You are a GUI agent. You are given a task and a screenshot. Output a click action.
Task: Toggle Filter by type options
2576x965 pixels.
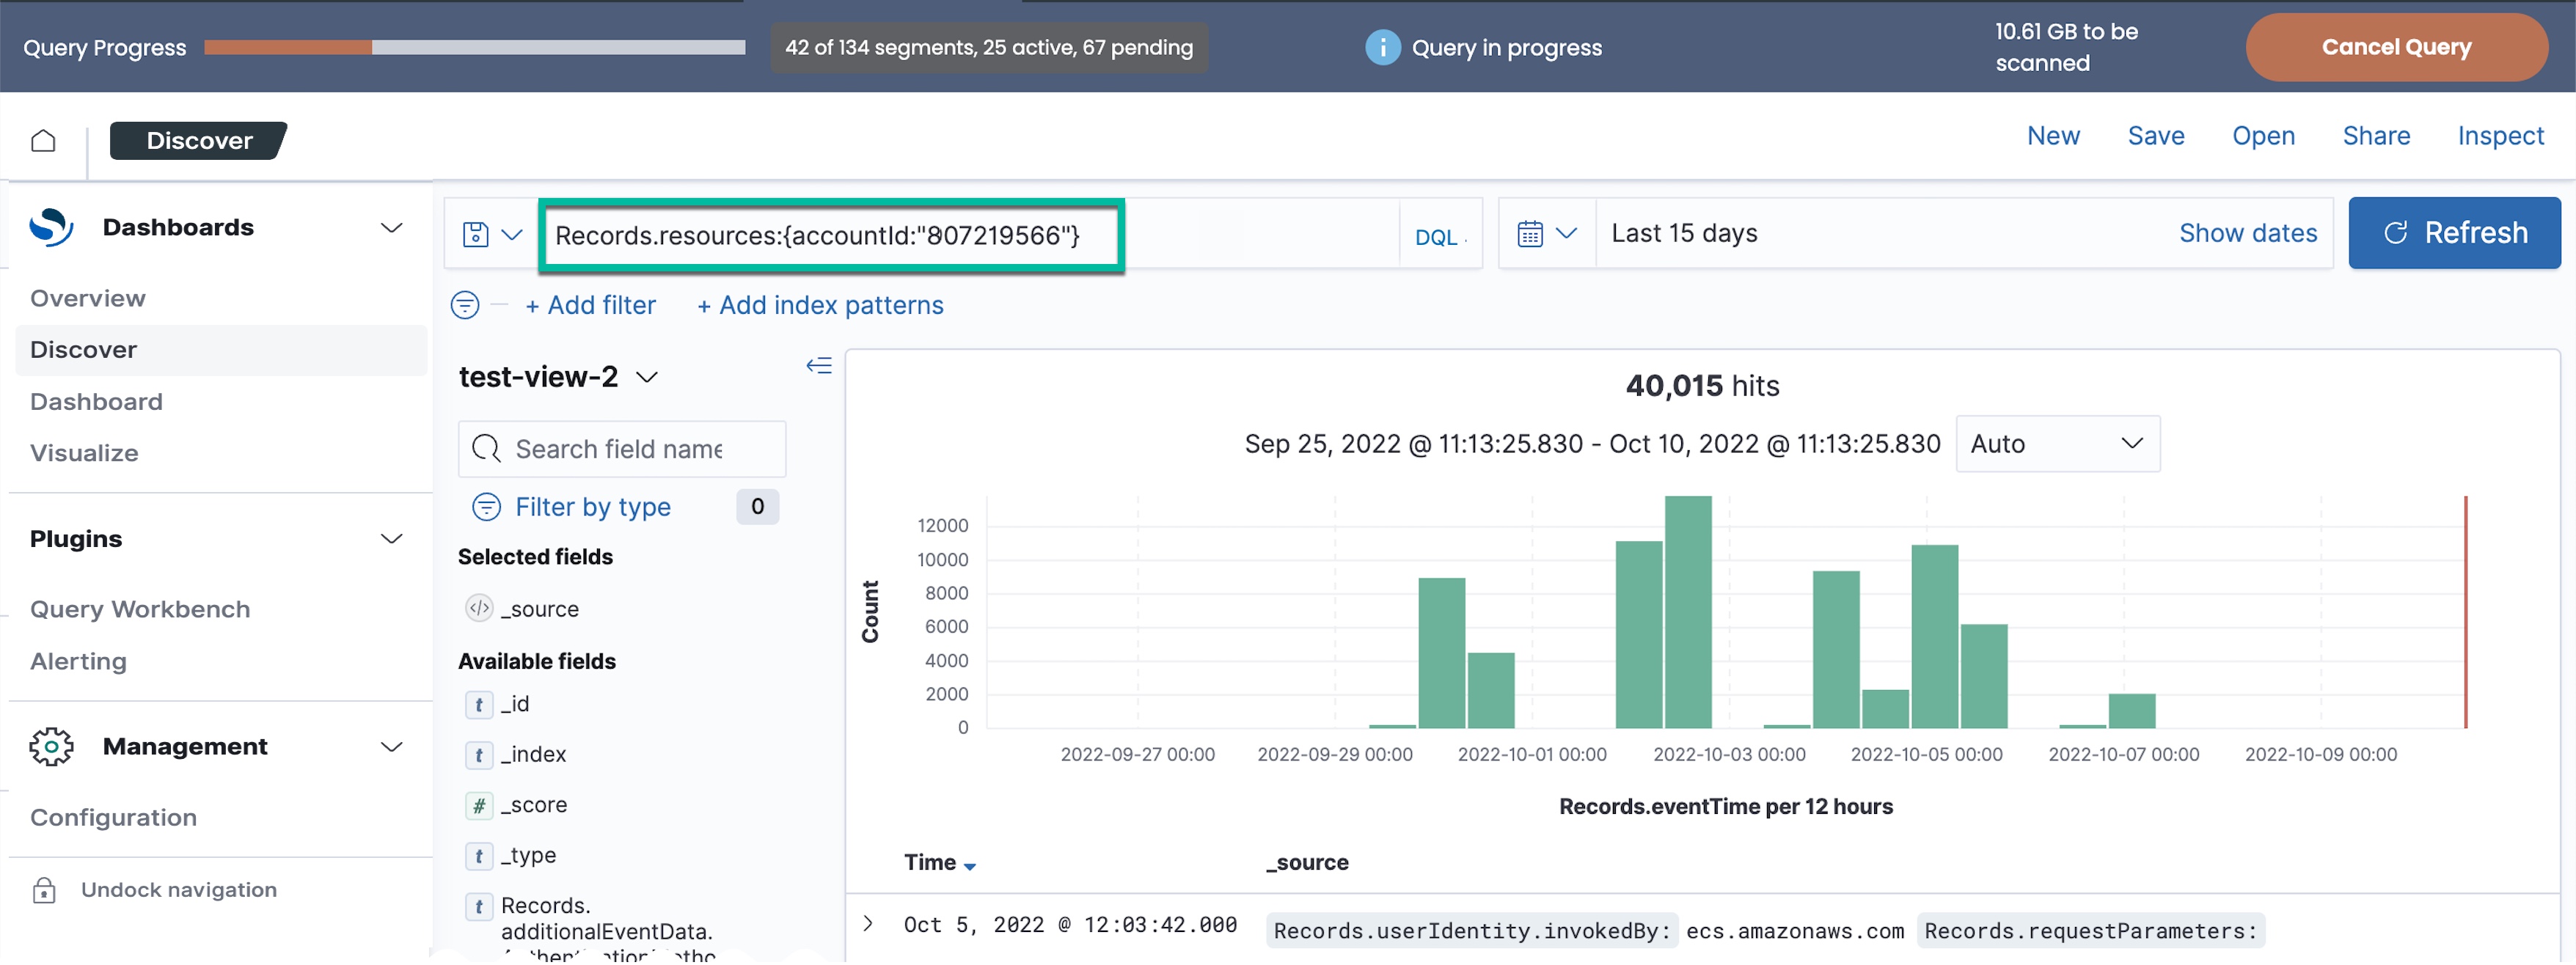coord(592,507)
